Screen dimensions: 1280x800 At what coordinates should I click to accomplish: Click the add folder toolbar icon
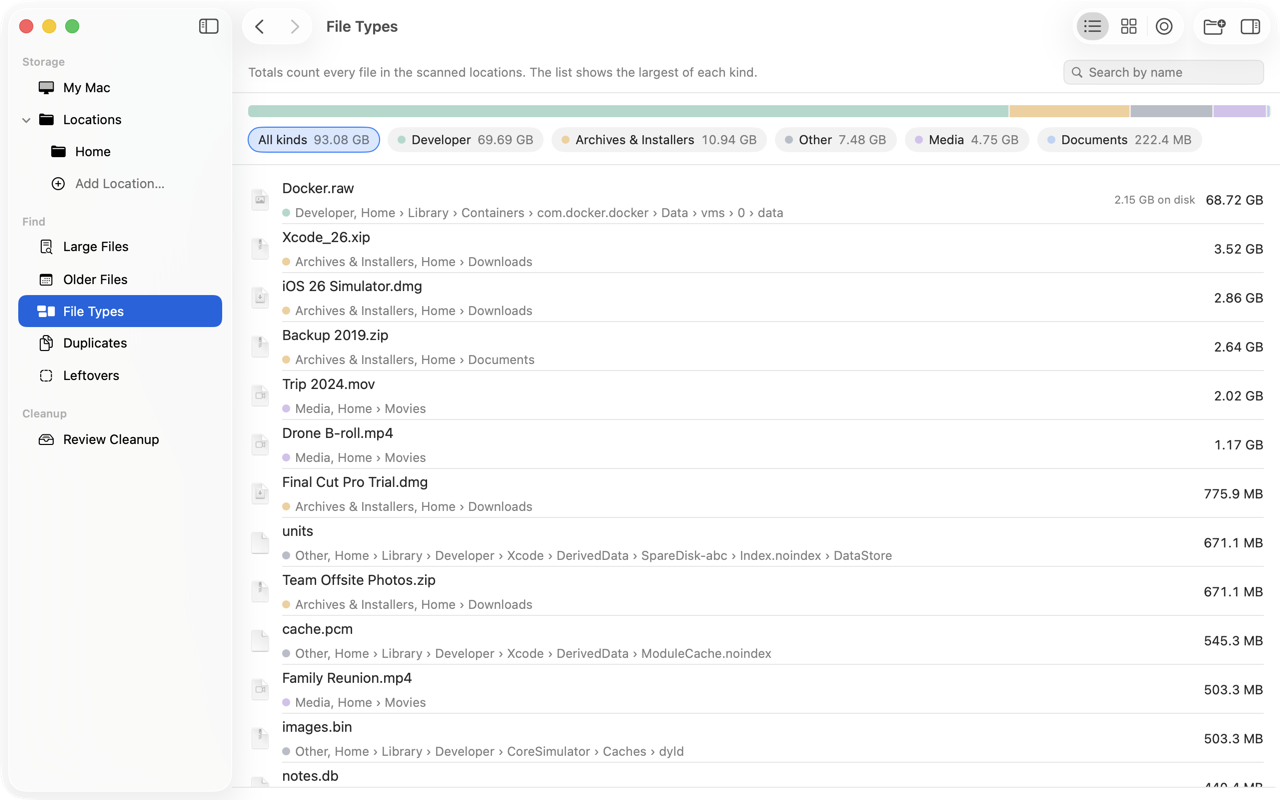[1214, 27]
